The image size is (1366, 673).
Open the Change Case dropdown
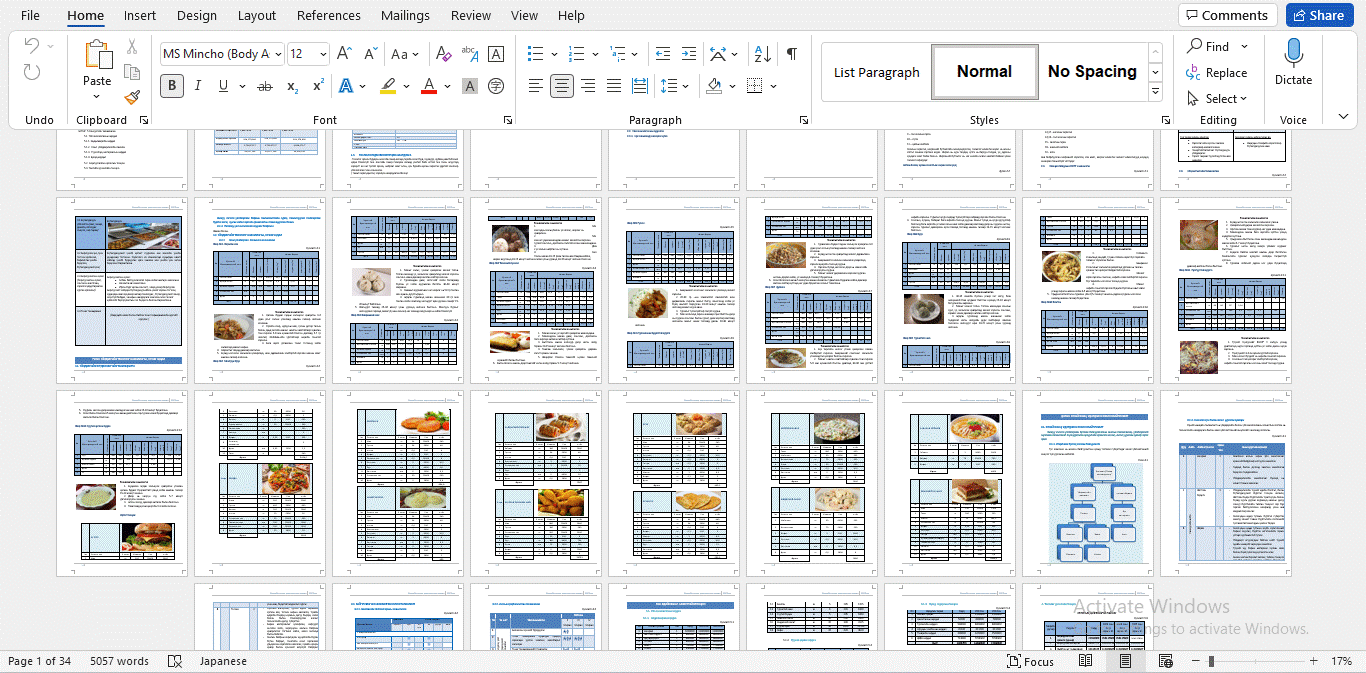pos(405,54)
